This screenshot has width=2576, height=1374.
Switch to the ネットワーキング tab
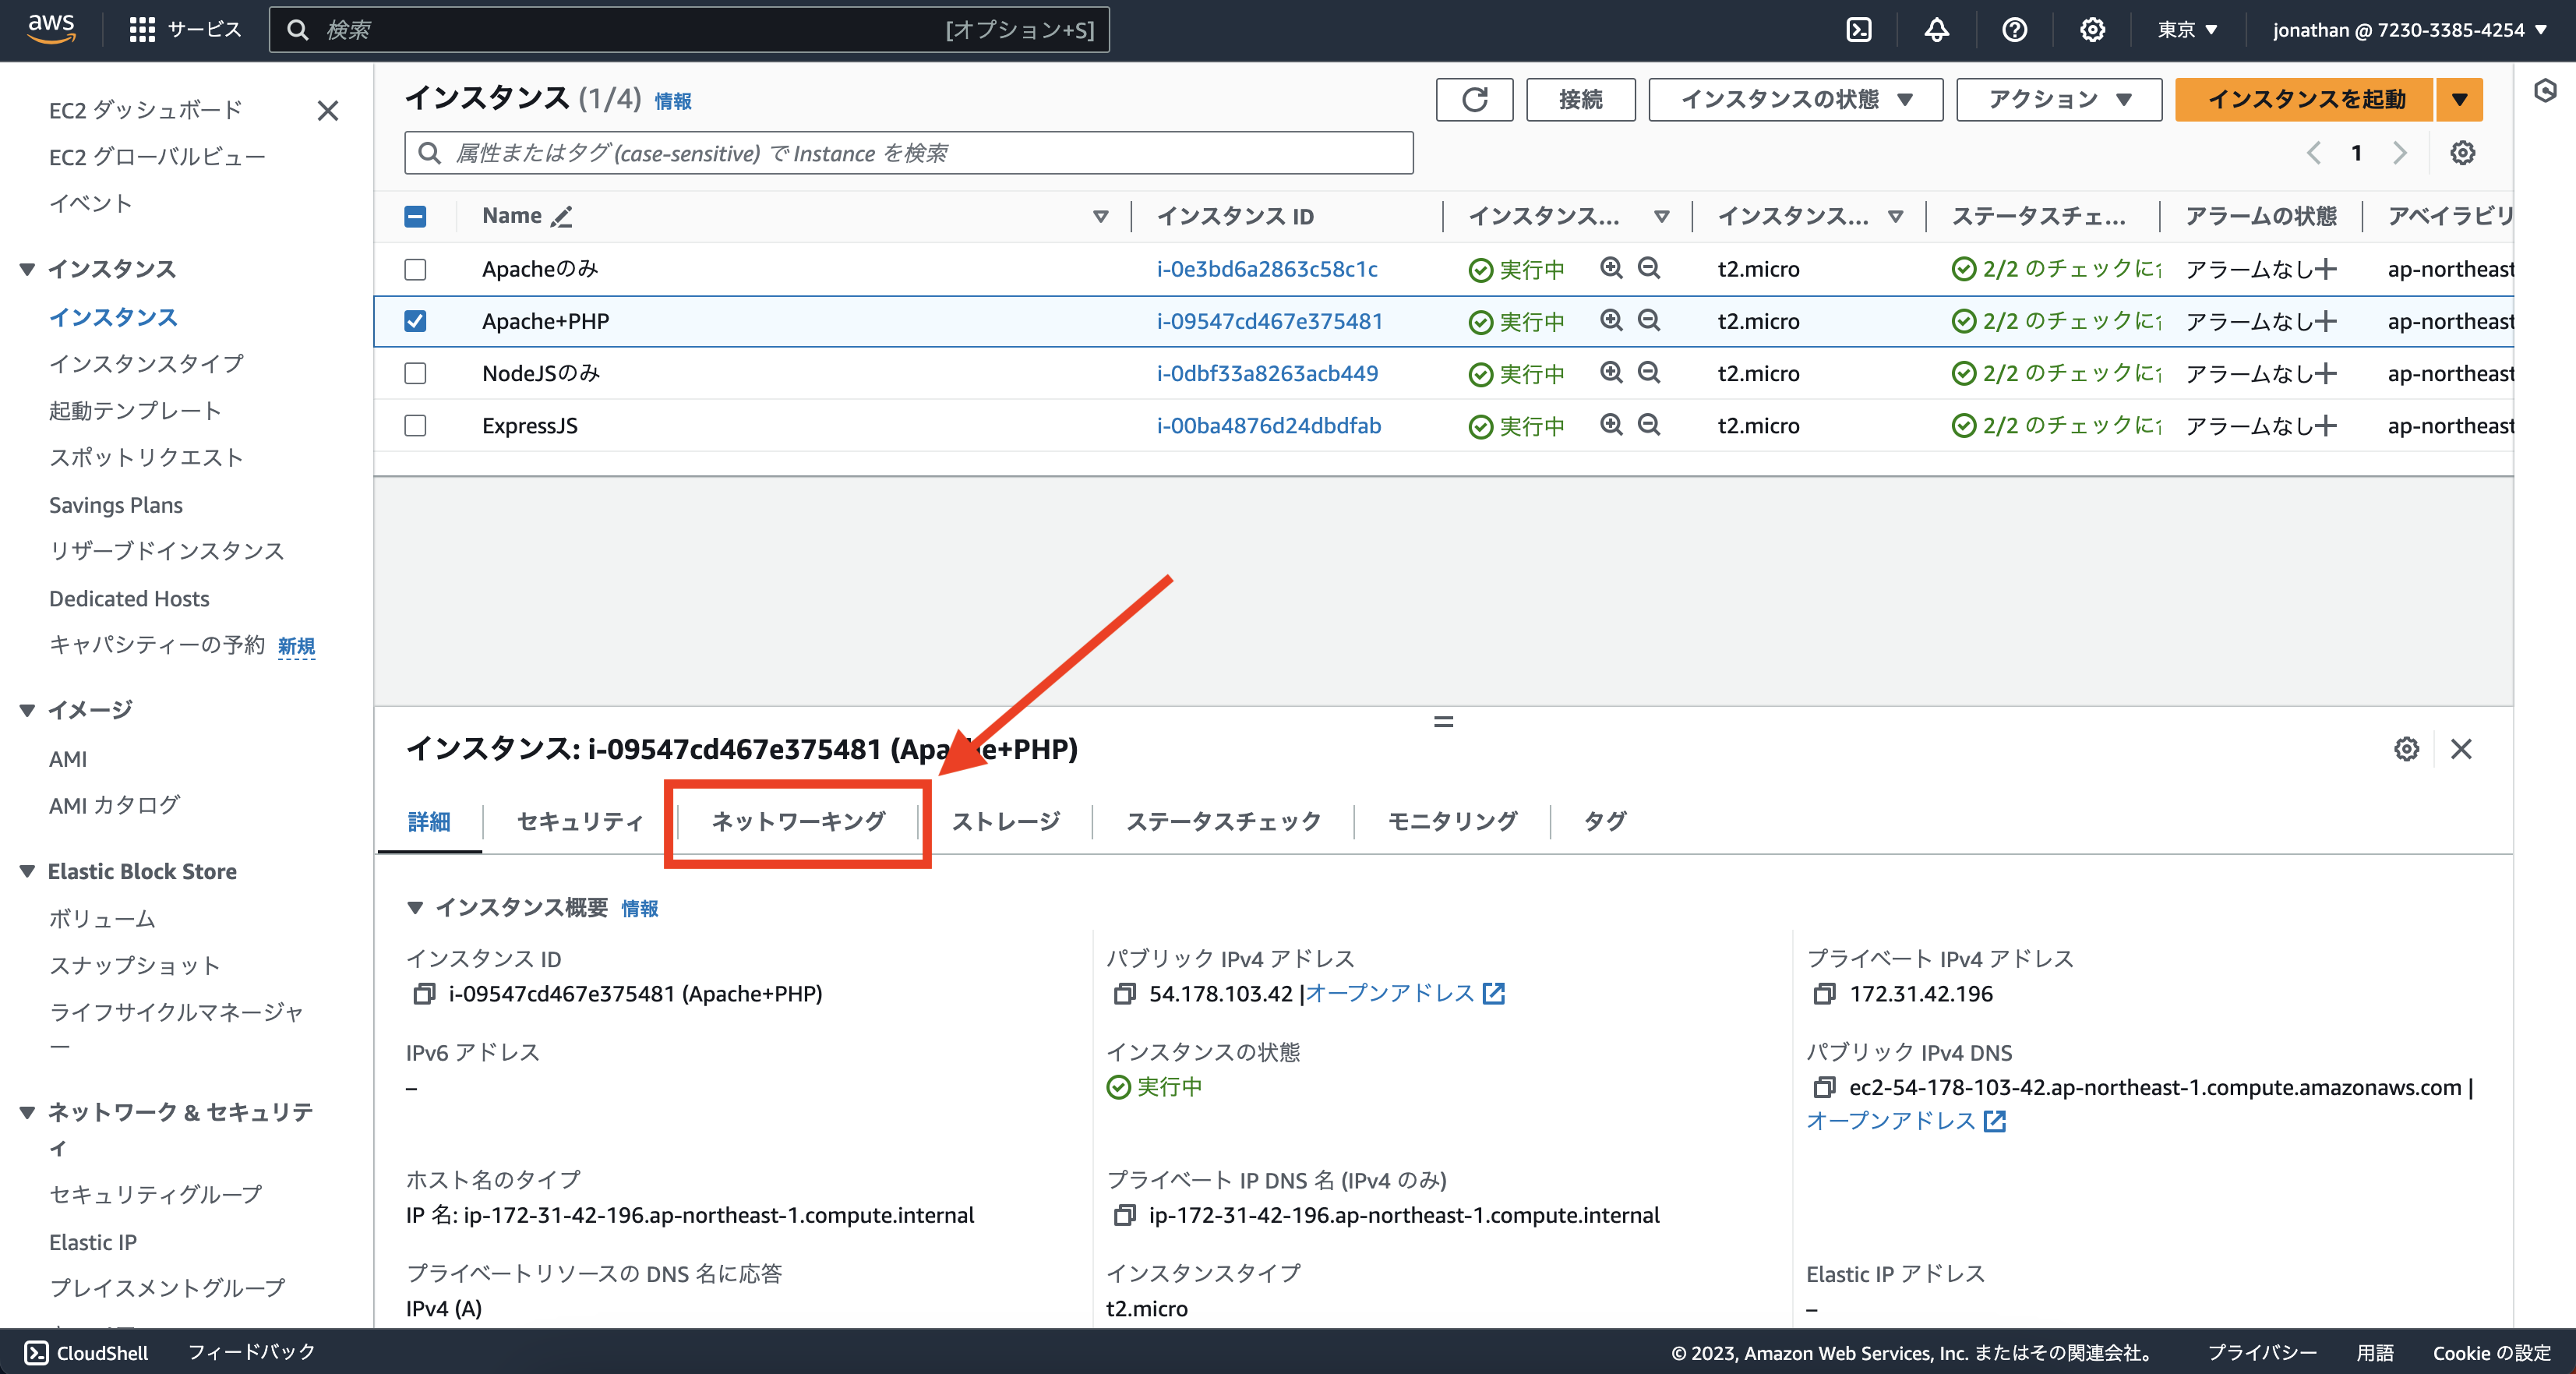(797, 821)
